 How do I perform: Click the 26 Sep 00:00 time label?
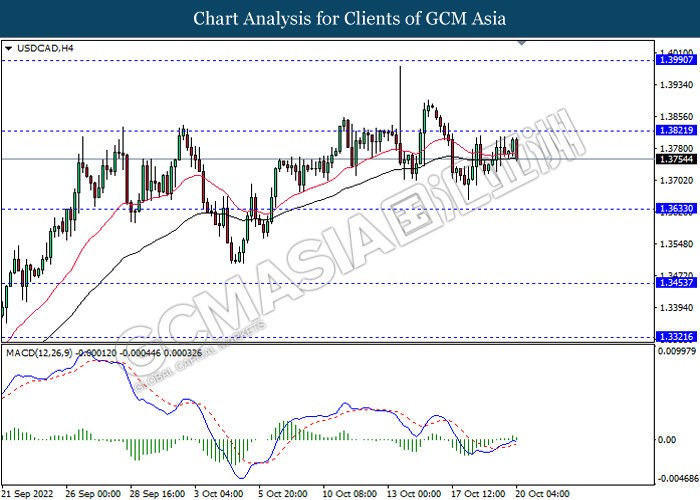tap(93, 494)
